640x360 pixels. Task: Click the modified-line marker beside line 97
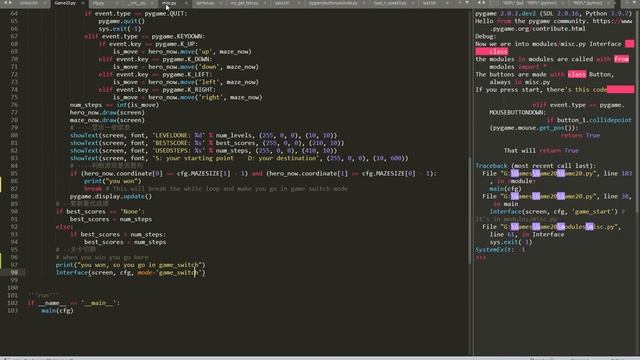[x=1, y=261]
